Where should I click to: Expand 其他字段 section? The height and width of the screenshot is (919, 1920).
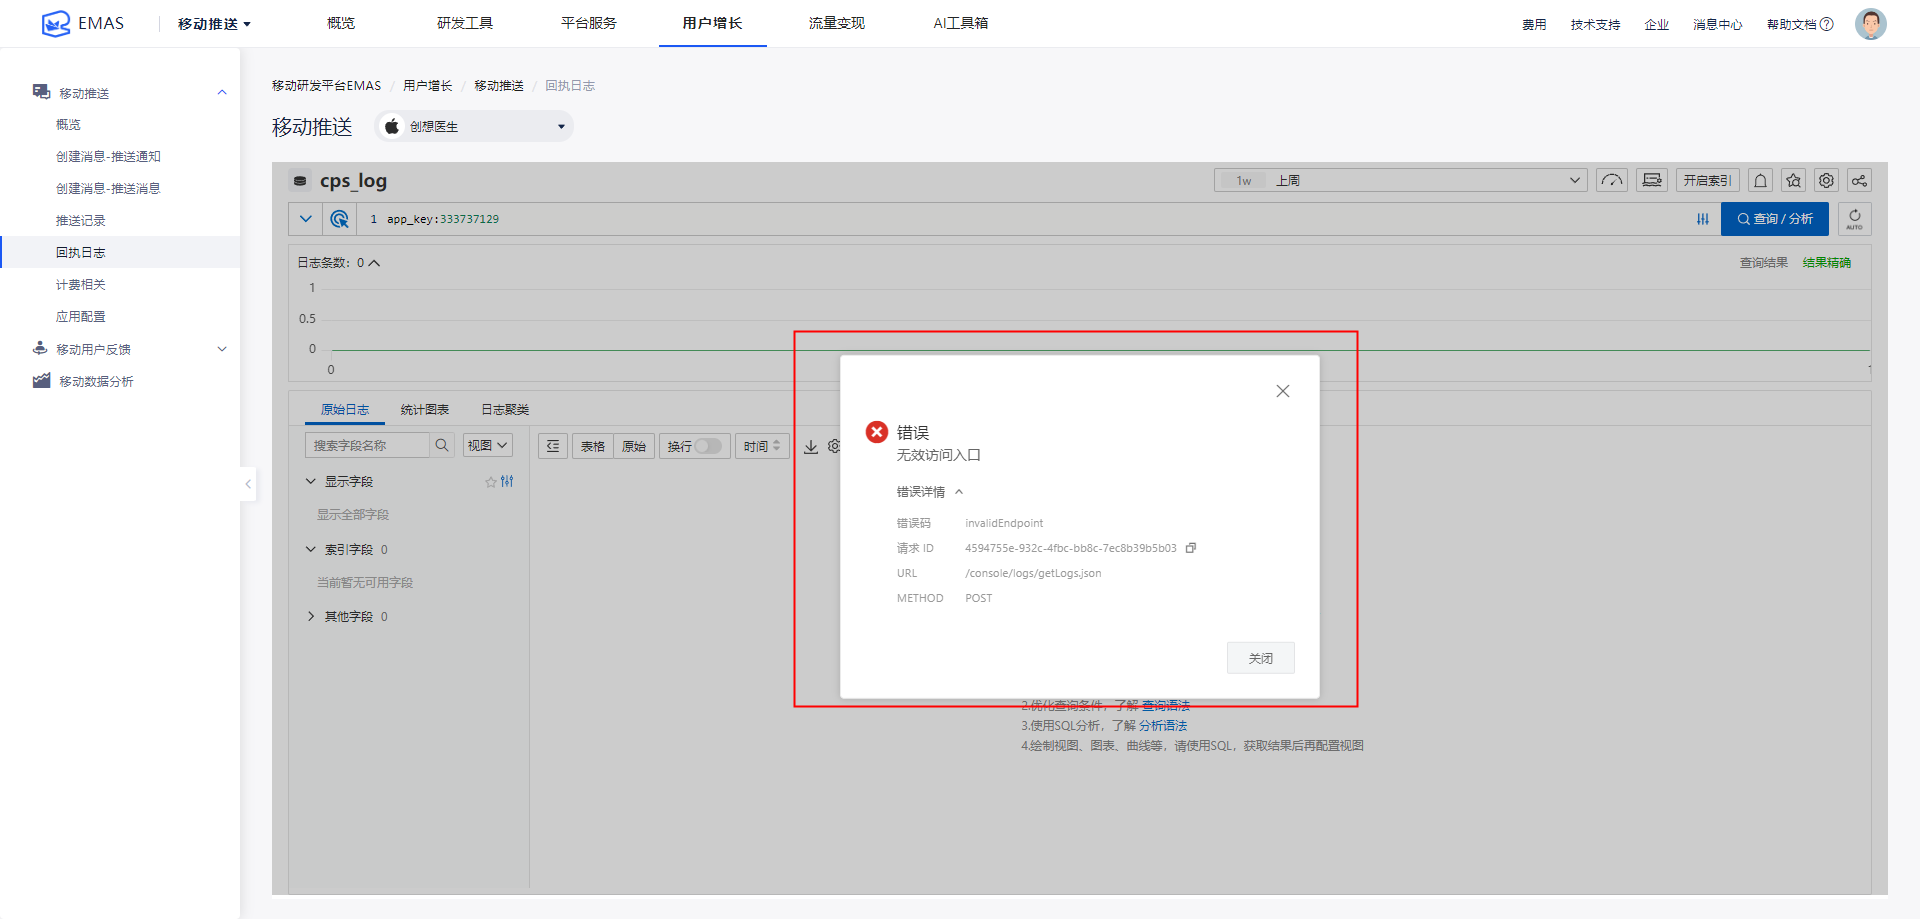click(311, 616)
